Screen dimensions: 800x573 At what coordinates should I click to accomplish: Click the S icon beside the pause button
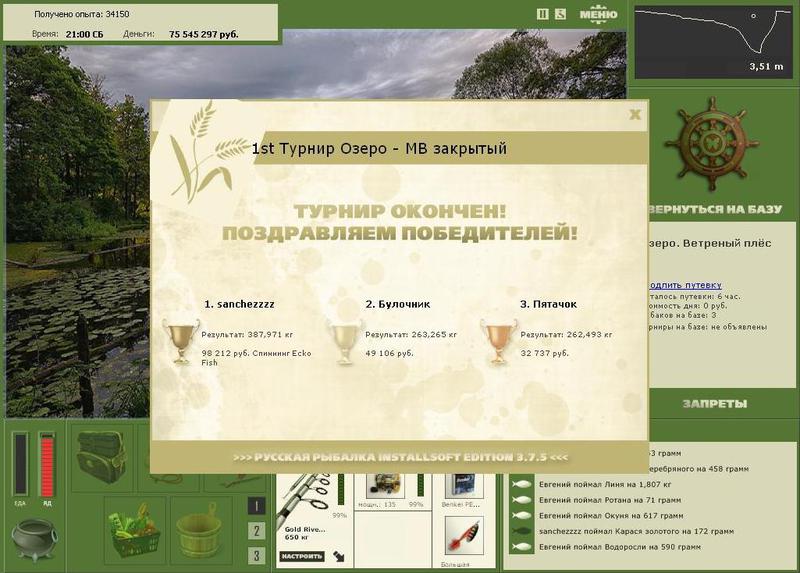[560, 14]
